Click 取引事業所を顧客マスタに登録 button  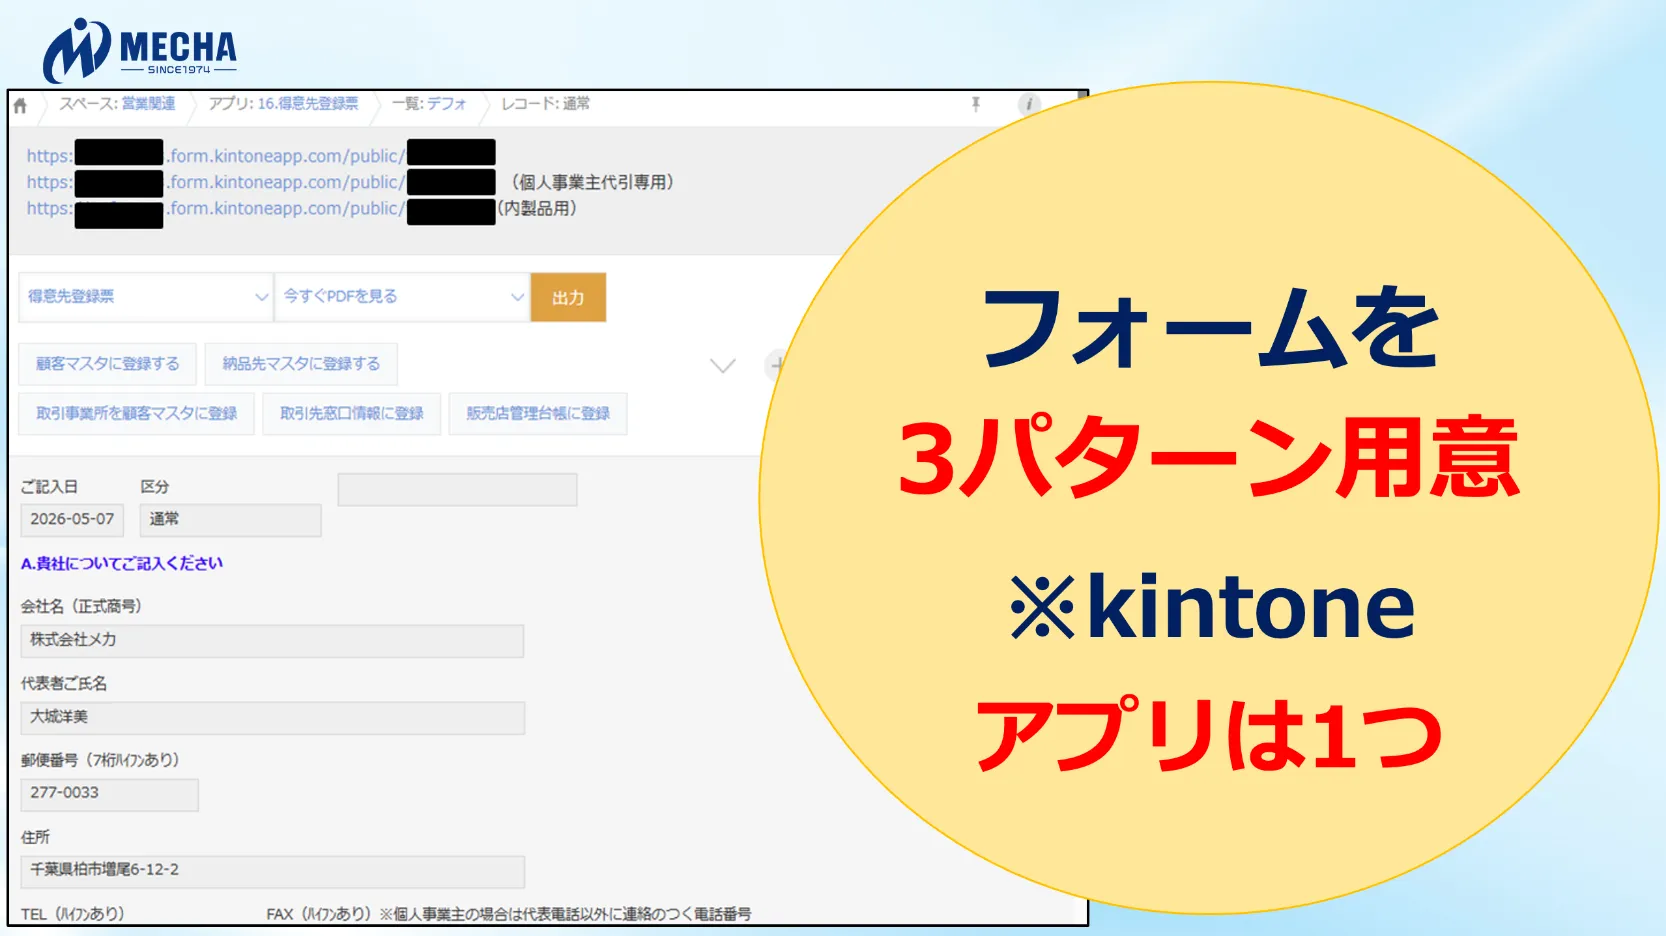[137, 414]
